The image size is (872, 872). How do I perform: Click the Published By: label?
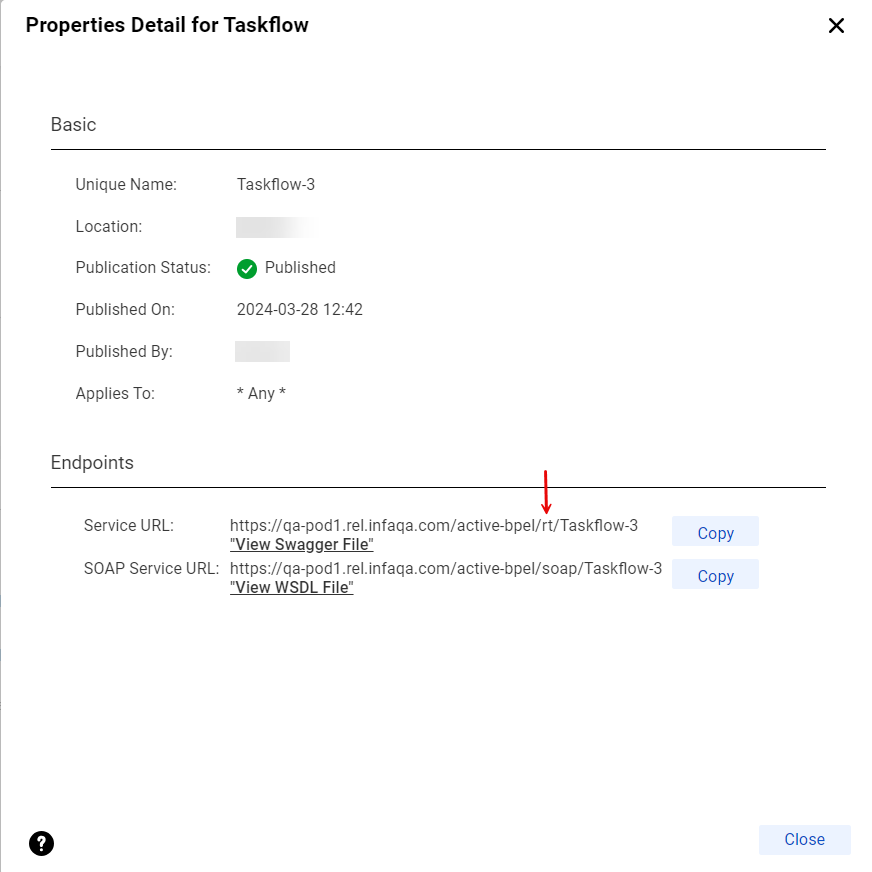pos(124,351)
